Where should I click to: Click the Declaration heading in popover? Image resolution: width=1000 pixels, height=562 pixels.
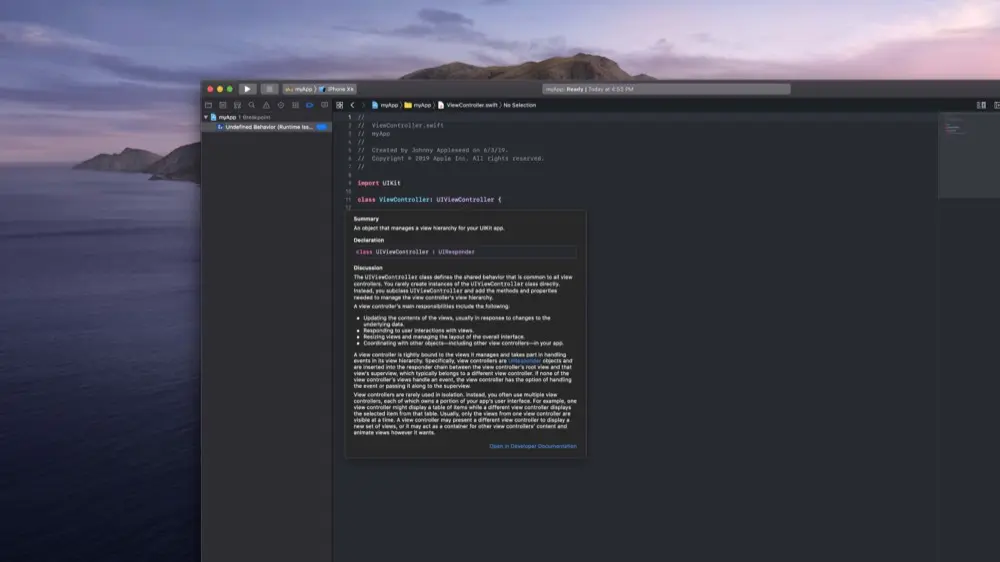(369, 240)
